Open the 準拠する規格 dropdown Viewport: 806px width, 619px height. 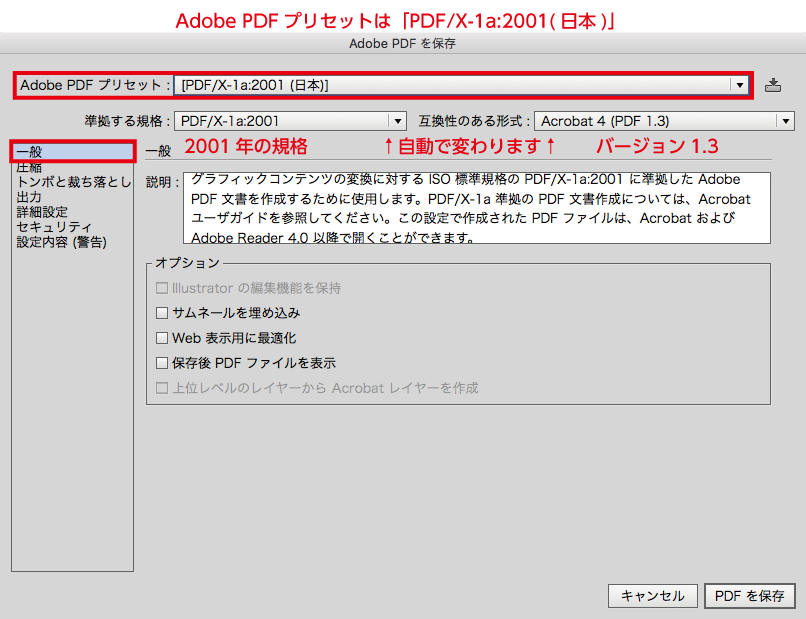[x=290, y=121]
